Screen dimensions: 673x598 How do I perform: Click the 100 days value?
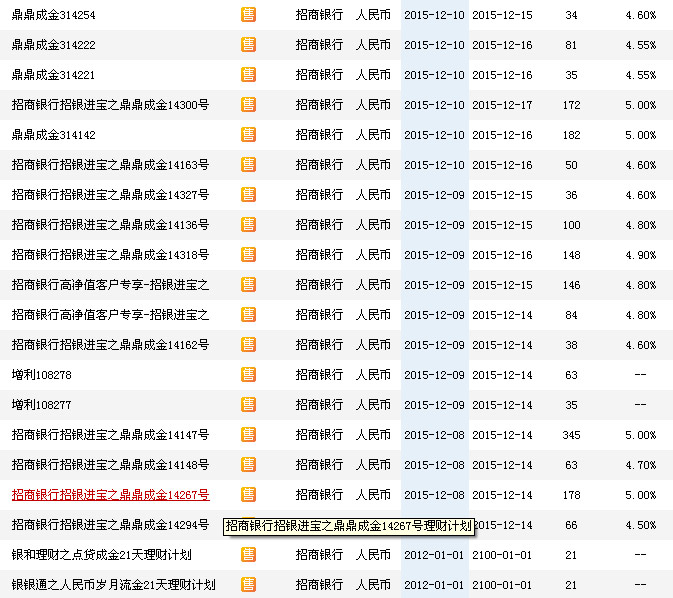[571, 225]
